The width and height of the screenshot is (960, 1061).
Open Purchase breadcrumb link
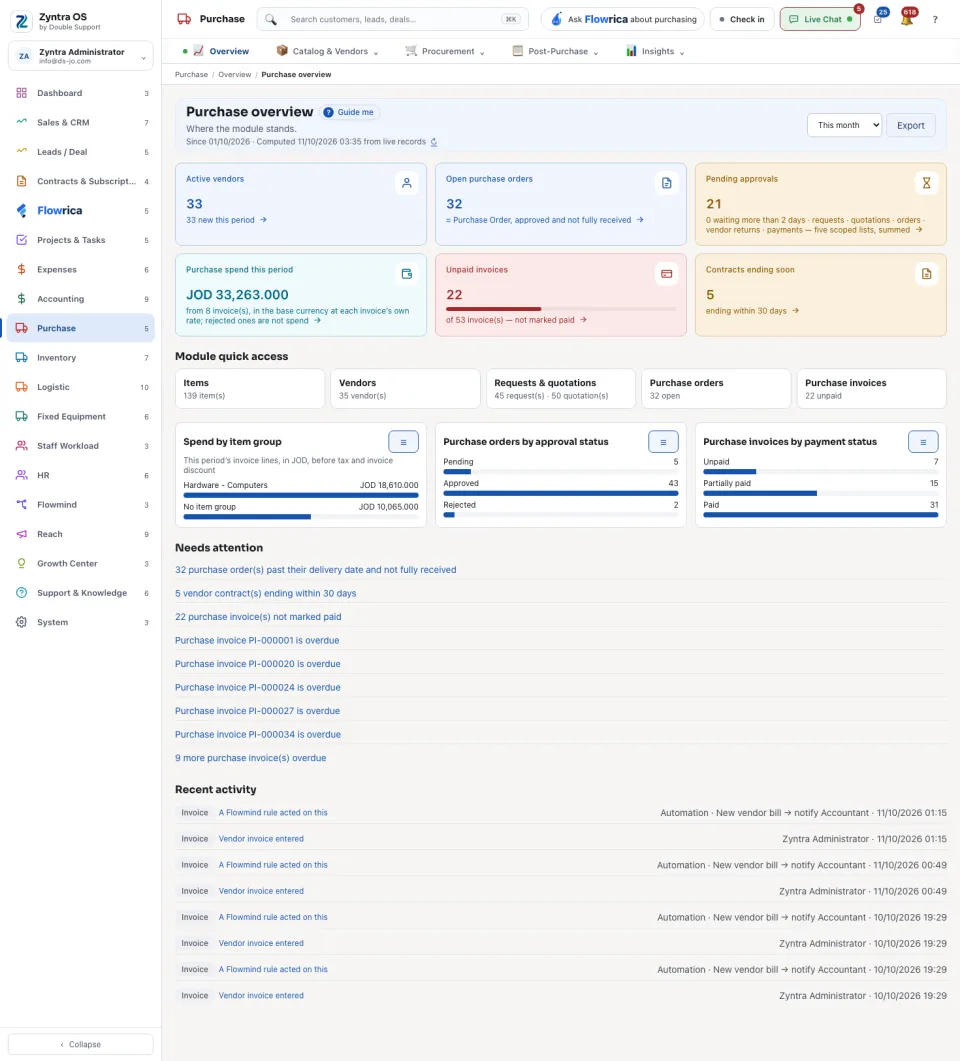click(x=191, y=74)
